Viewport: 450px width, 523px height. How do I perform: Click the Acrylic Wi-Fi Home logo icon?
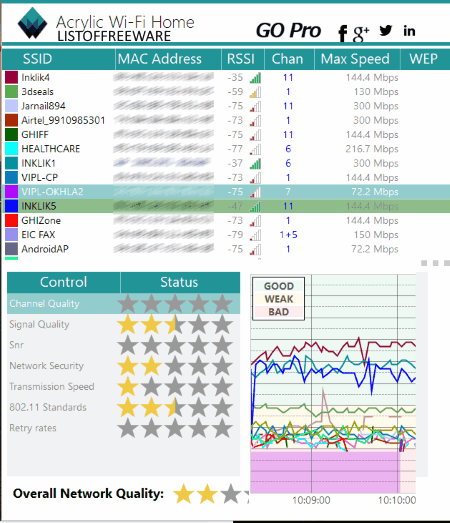[32, 23]
